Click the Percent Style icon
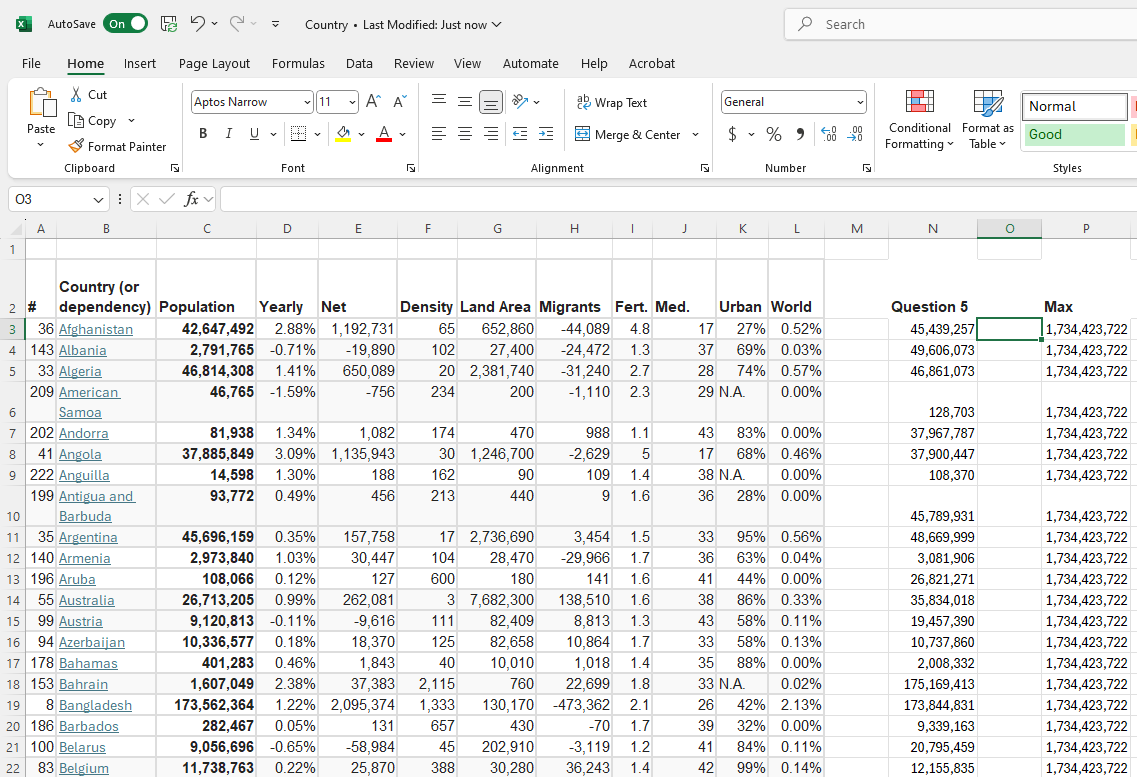Viewport: 1137px width, 777px height. point(773,134)
